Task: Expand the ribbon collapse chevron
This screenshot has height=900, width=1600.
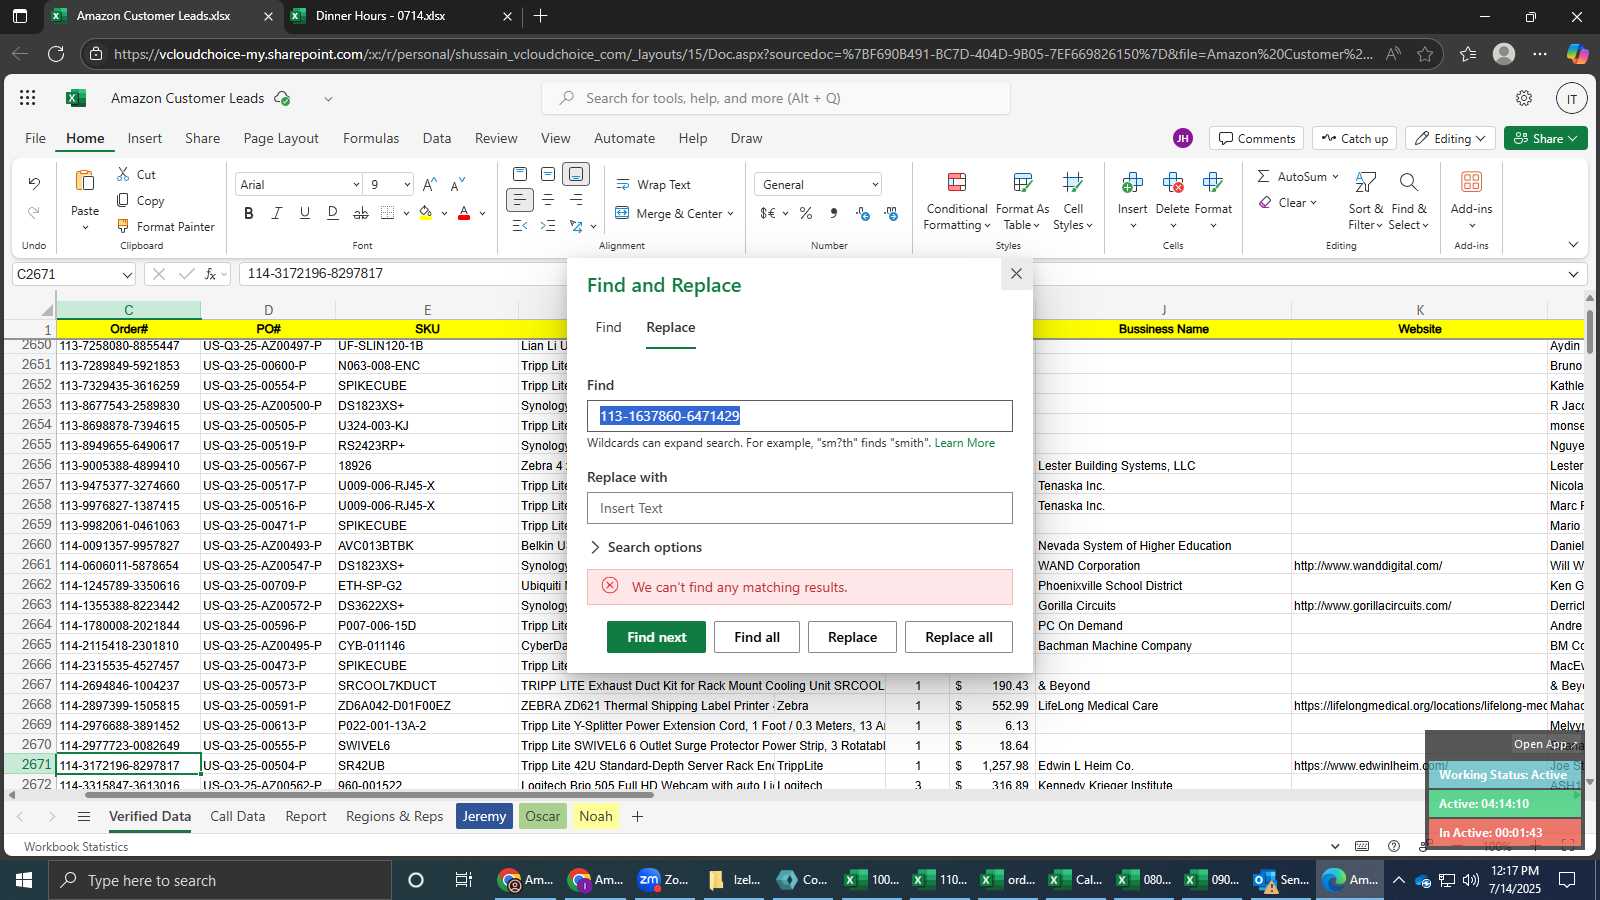Action: [x=1573, y=245]
